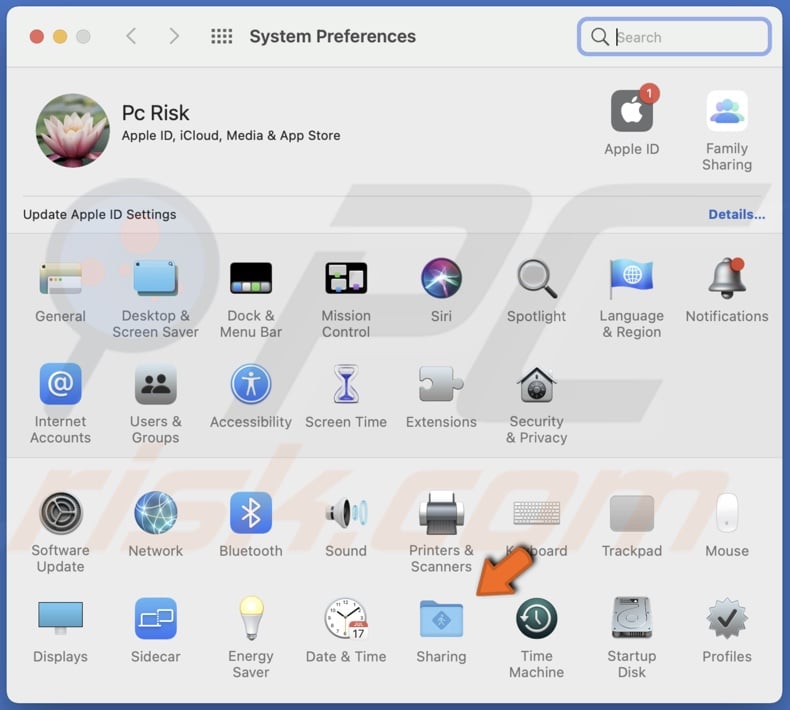Open Apple ID settings with badge
The height and width of the screenshot is (710, 790).
[632, 112]
